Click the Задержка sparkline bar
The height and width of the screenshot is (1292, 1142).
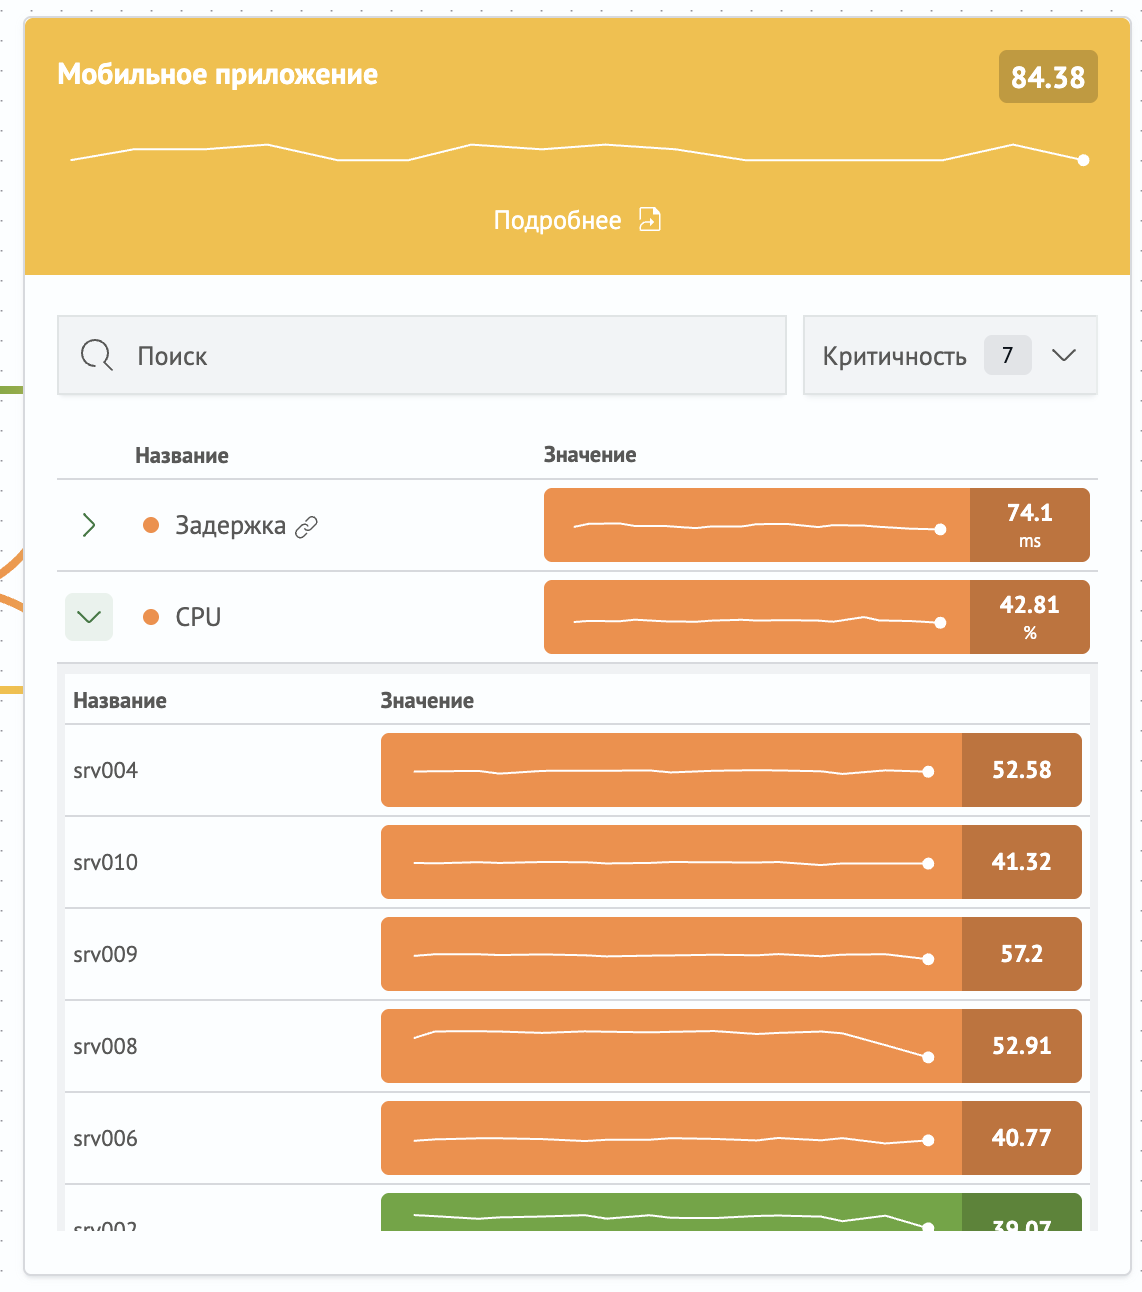point(757,525)
